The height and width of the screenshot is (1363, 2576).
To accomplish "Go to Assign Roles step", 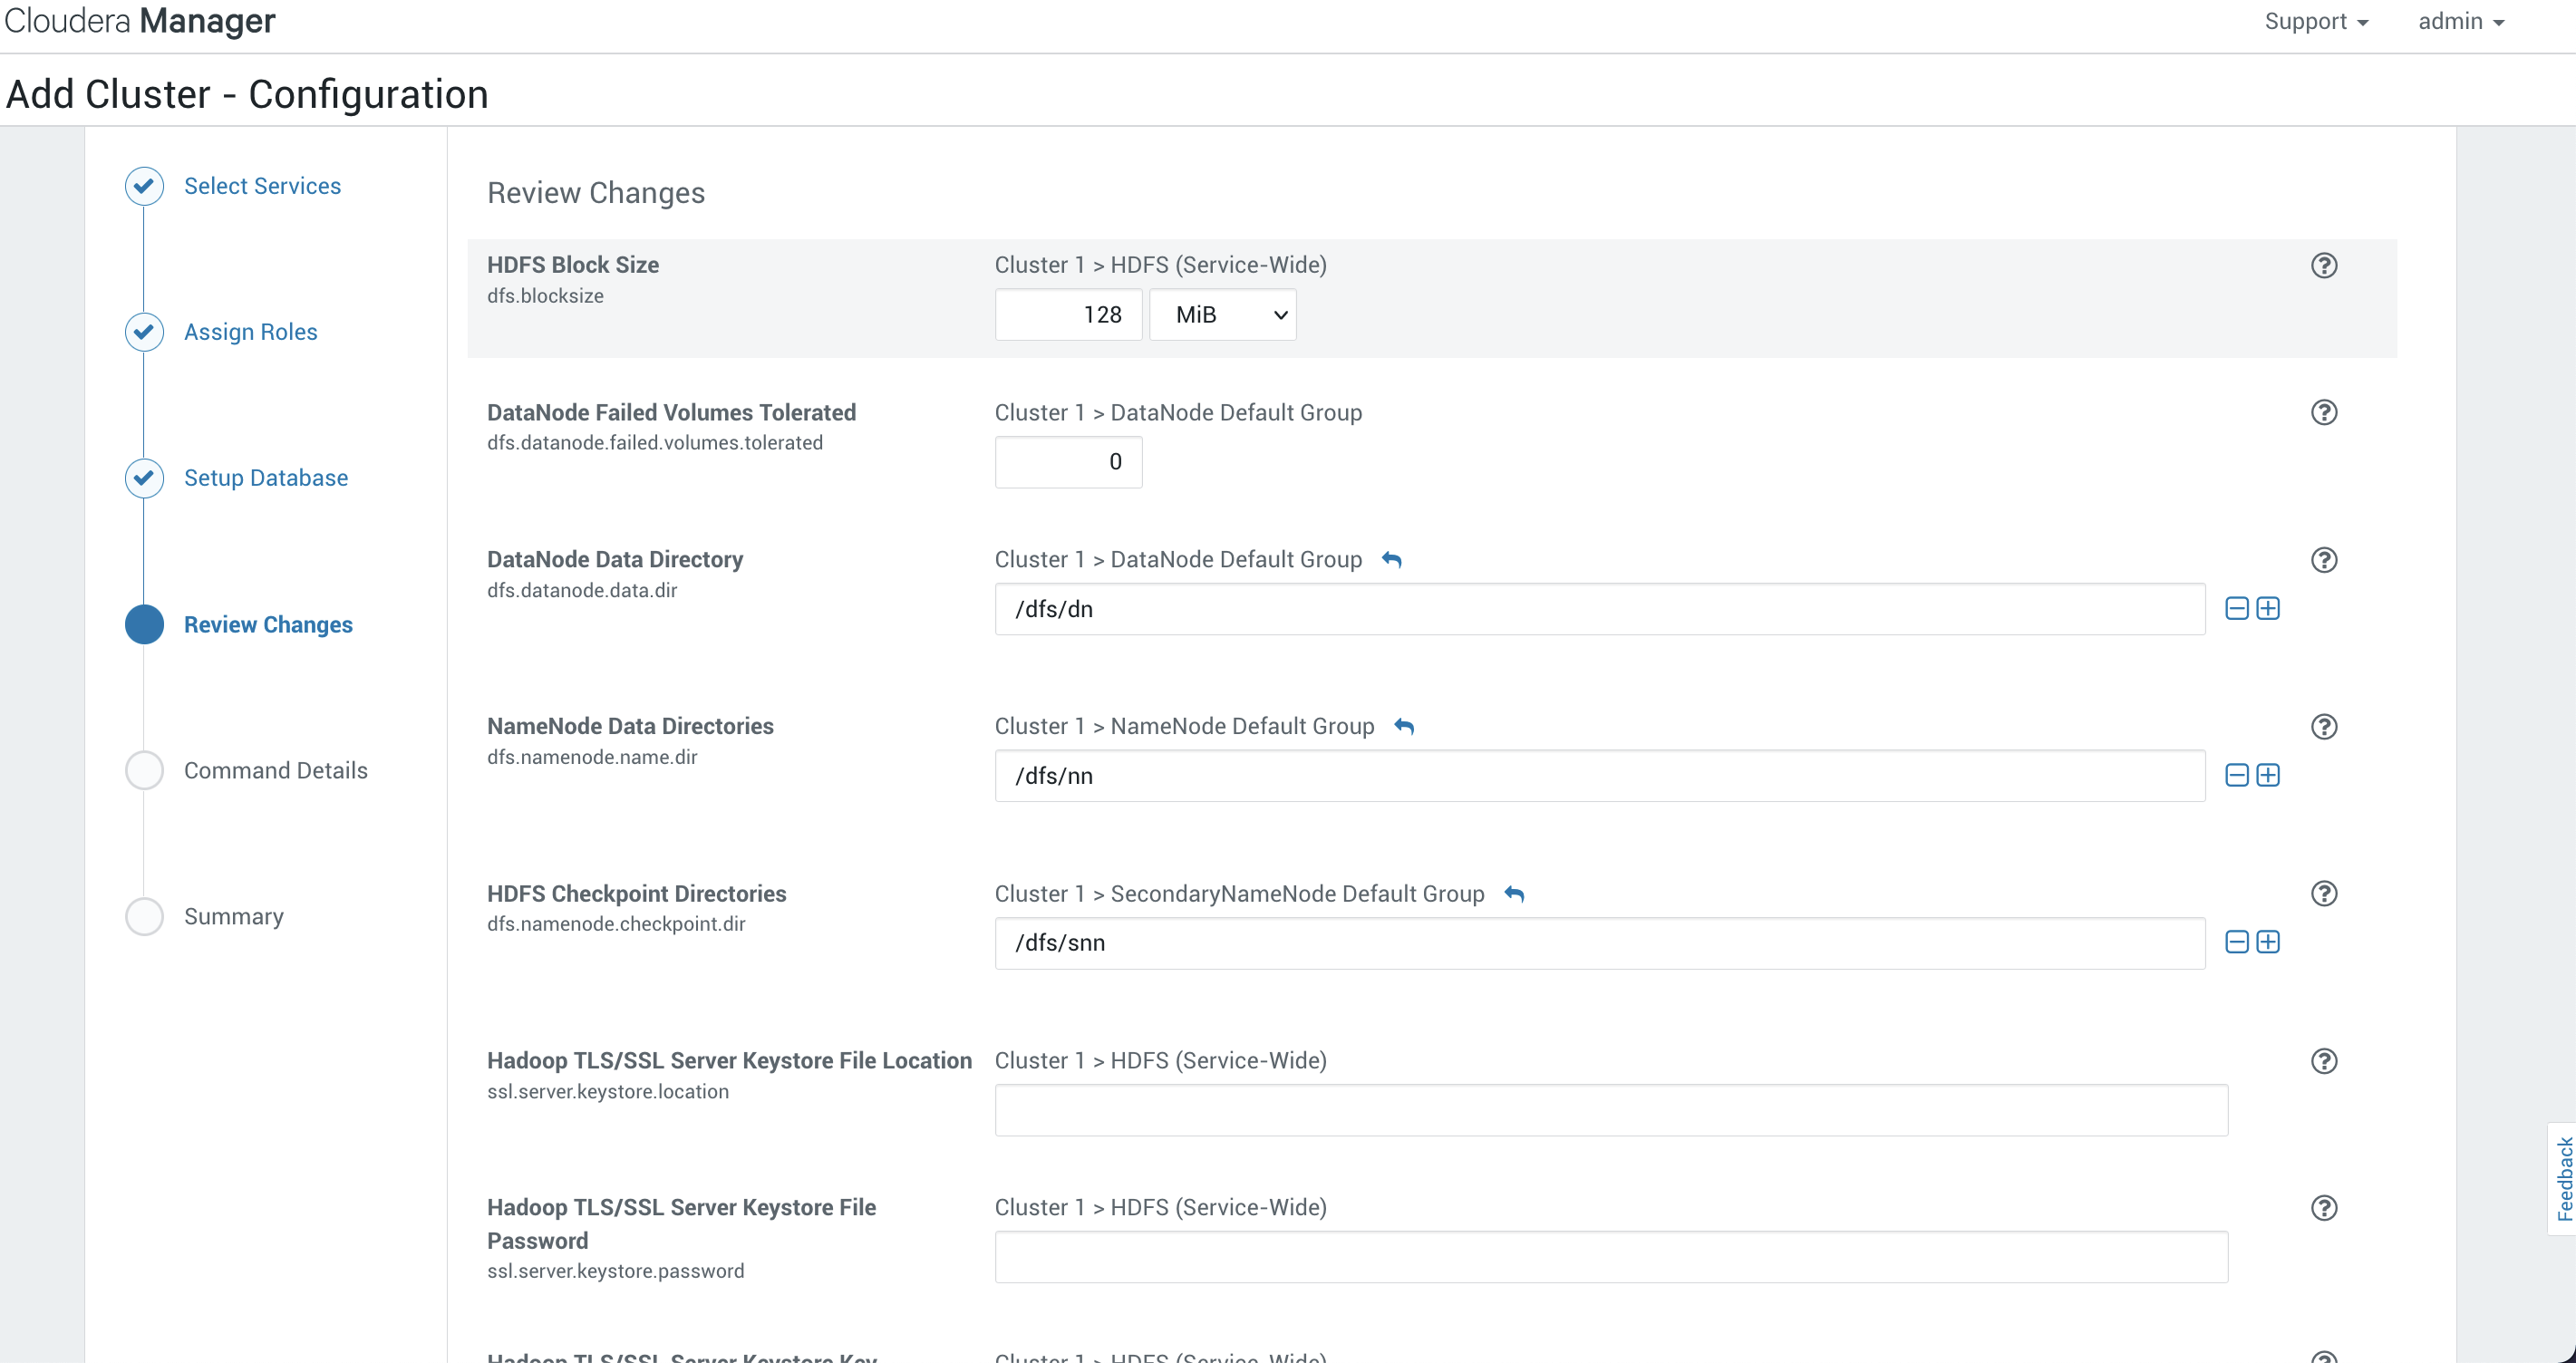I will click(x=251, y=332).
